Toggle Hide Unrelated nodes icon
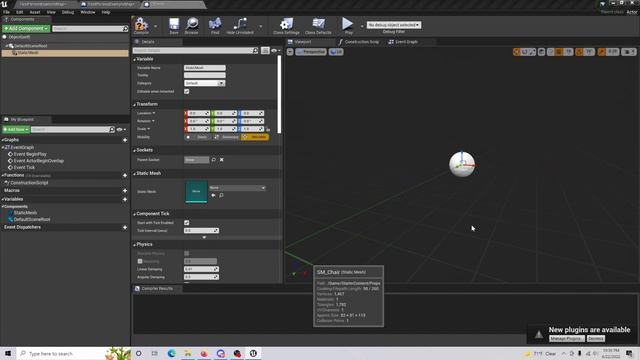Viewport: 640px width, 360px height. 240,26
